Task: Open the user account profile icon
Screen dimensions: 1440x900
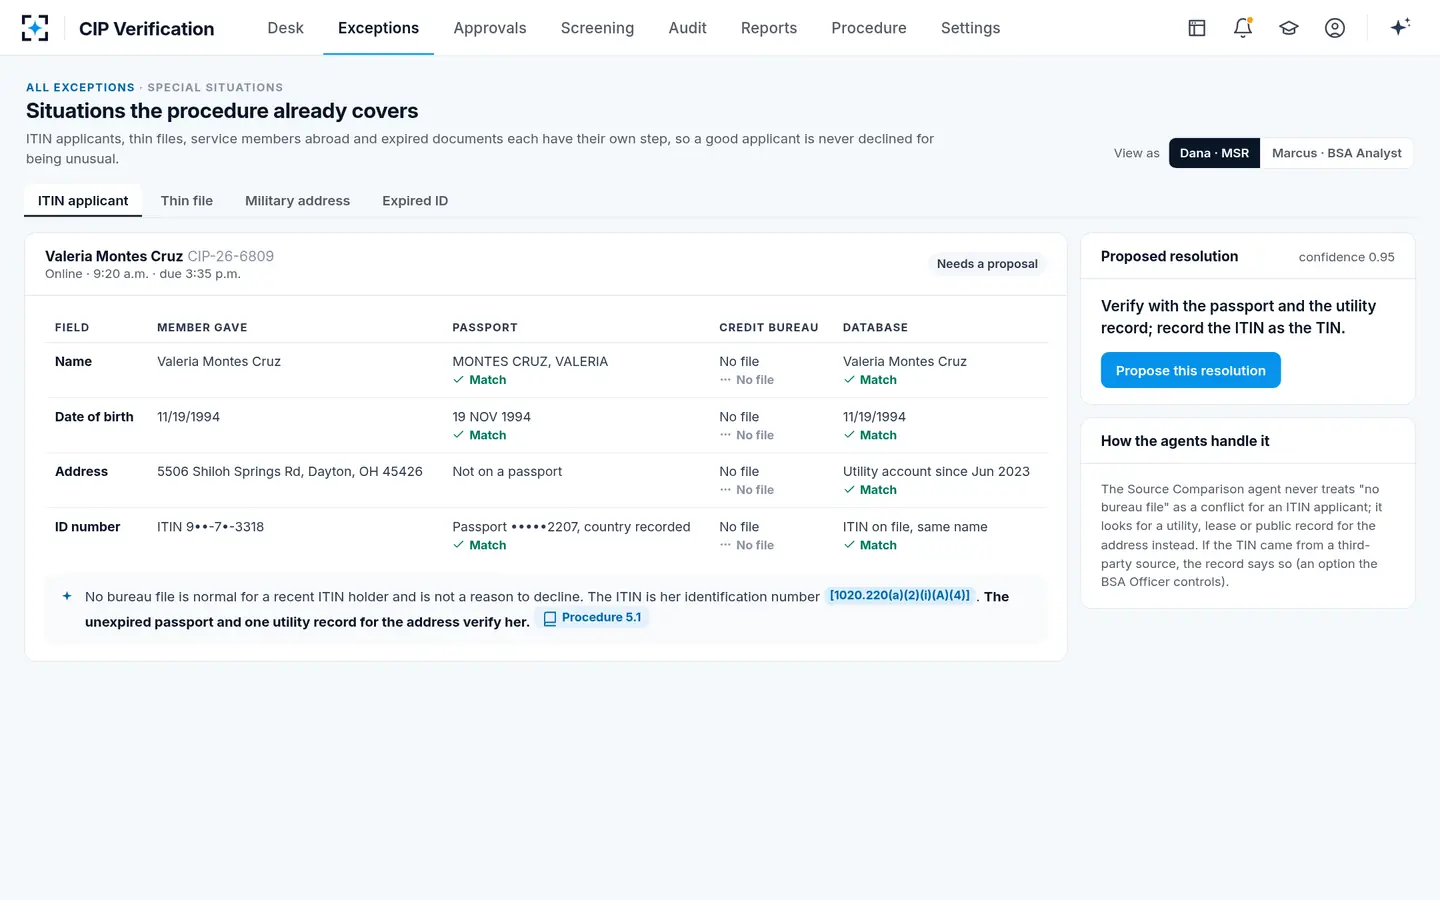Action: 1335,28
